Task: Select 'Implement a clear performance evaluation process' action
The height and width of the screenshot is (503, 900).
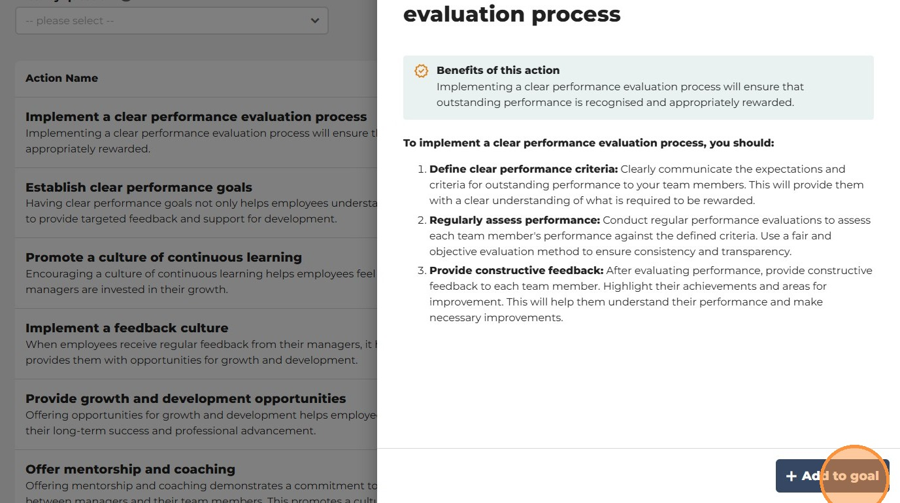Action: [196, 117]
